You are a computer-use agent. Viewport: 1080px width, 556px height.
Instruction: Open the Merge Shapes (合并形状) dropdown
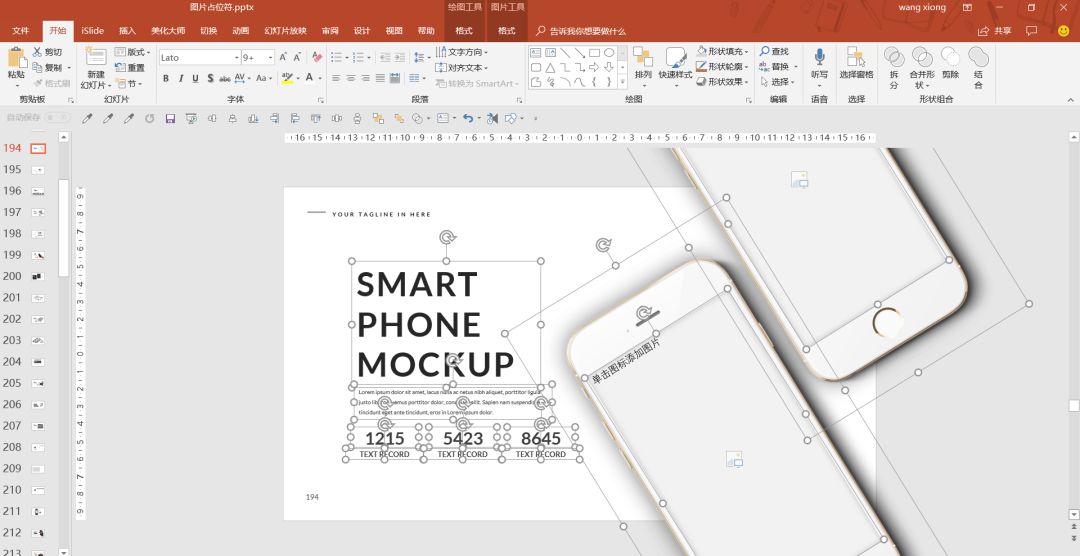pyautogui.click(x=922, y=68)
